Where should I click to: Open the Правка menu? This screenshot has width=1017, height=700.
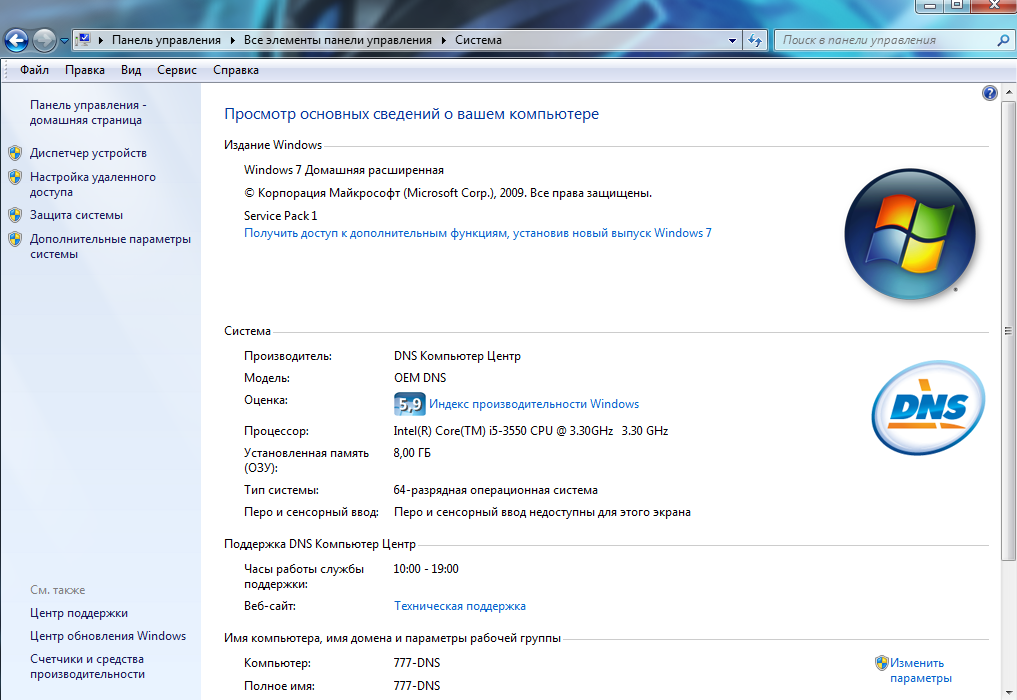(x=84, y=69)
